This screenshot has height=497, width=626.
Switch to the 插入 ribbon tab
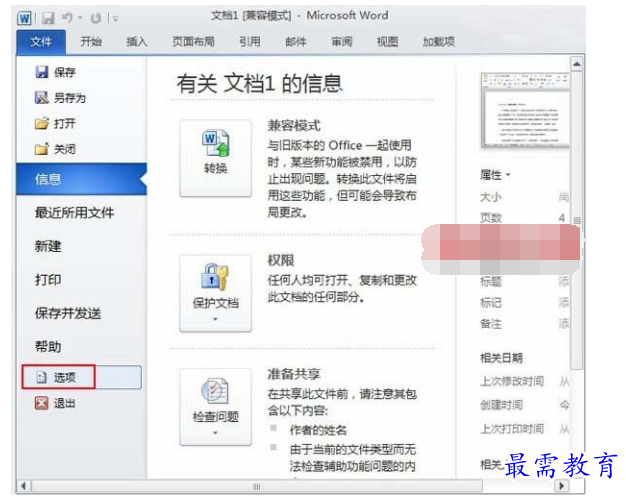click(x=137, y=42)
